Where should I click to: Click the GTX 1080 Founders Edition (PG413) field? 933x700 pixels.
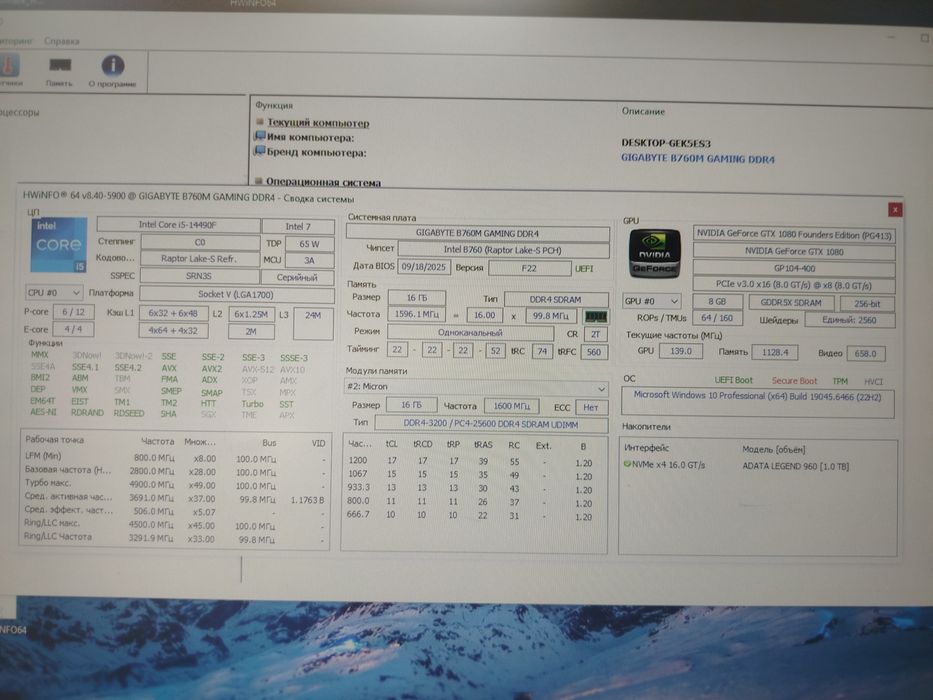click(x=794, y=235)
